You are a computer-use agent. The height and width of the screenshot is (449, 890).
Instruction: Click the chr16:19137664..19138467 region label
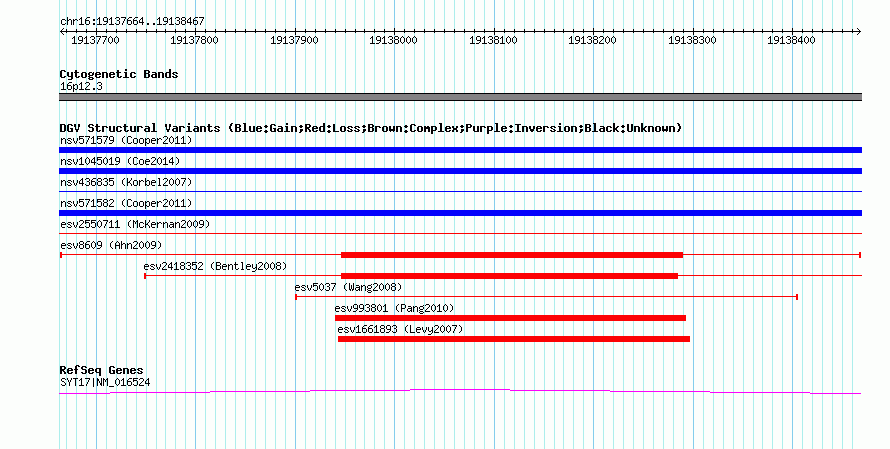[132, 22]
